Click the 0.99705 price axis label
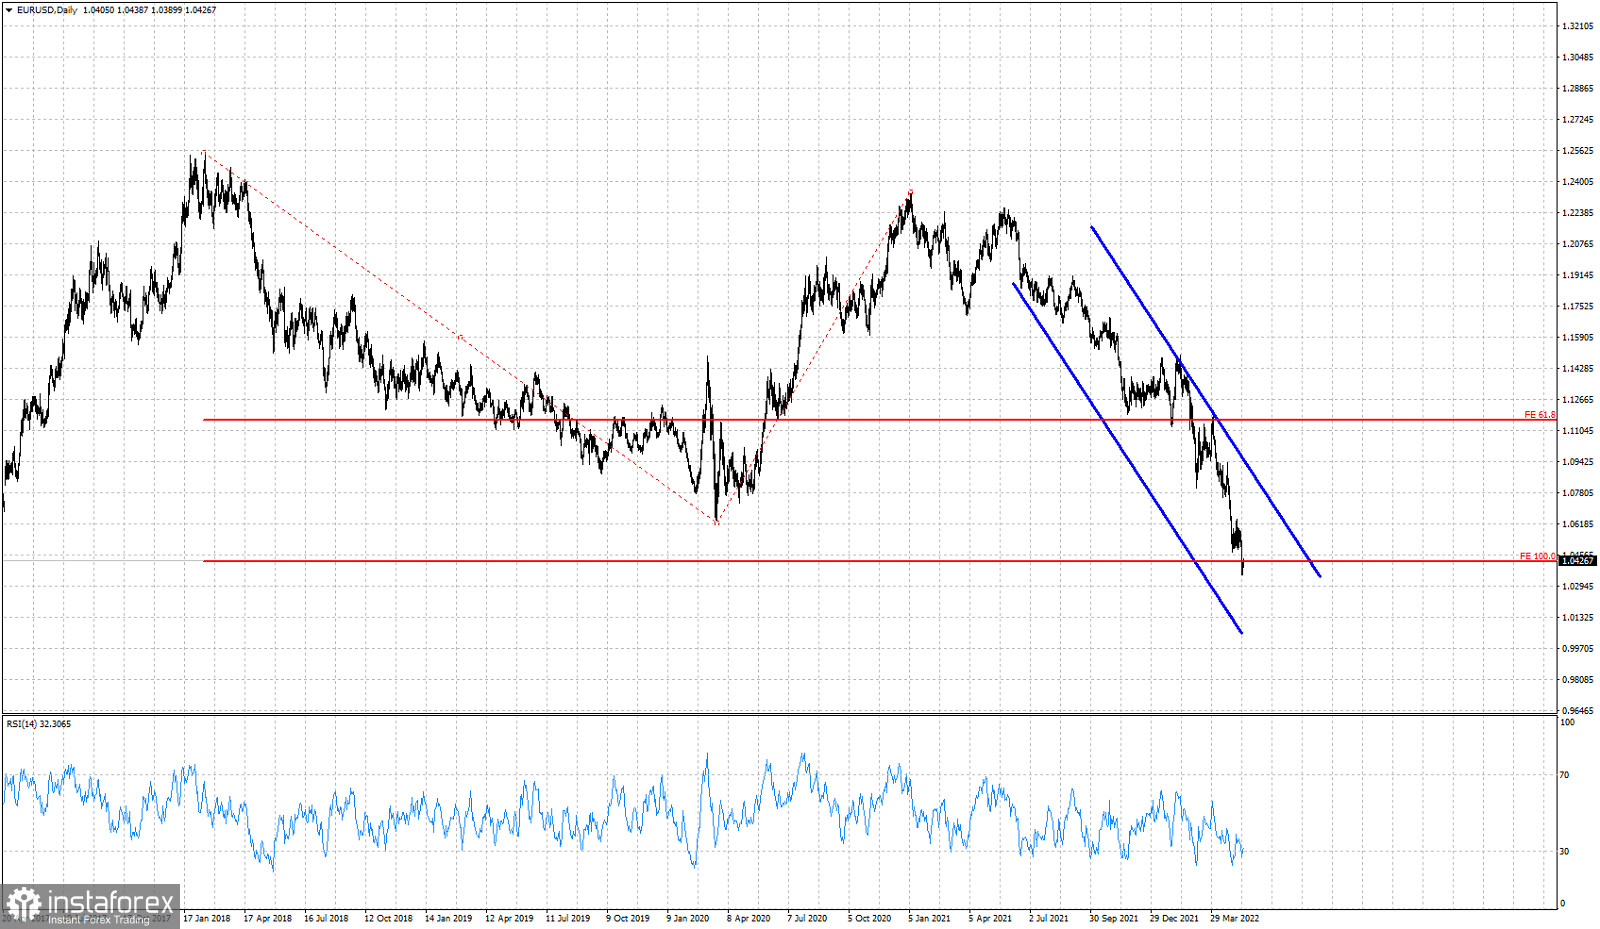 [x=1578, y=649]
